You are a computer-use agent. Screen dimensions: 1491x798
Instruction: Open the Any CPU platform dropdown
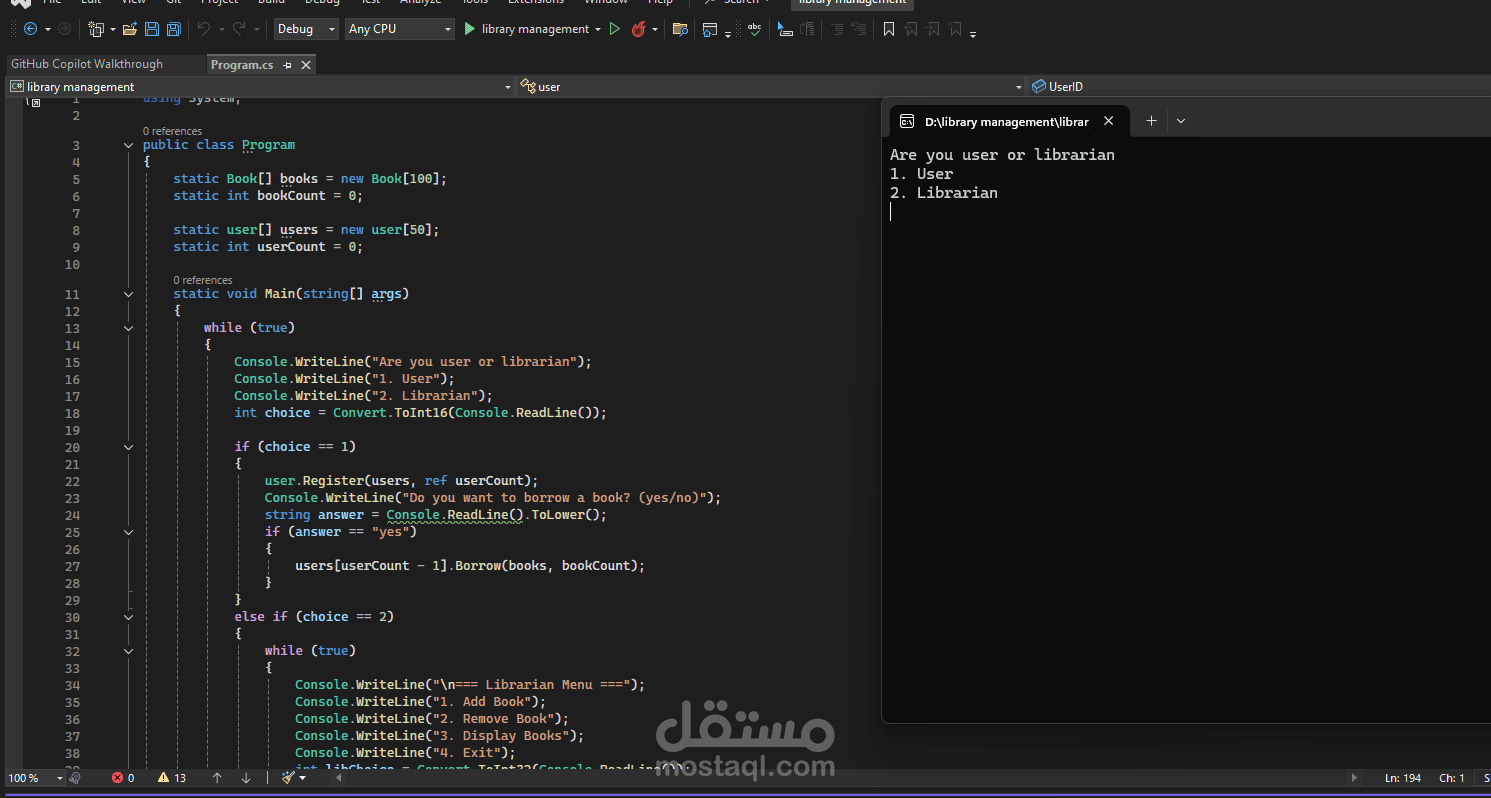click(400, 29)
